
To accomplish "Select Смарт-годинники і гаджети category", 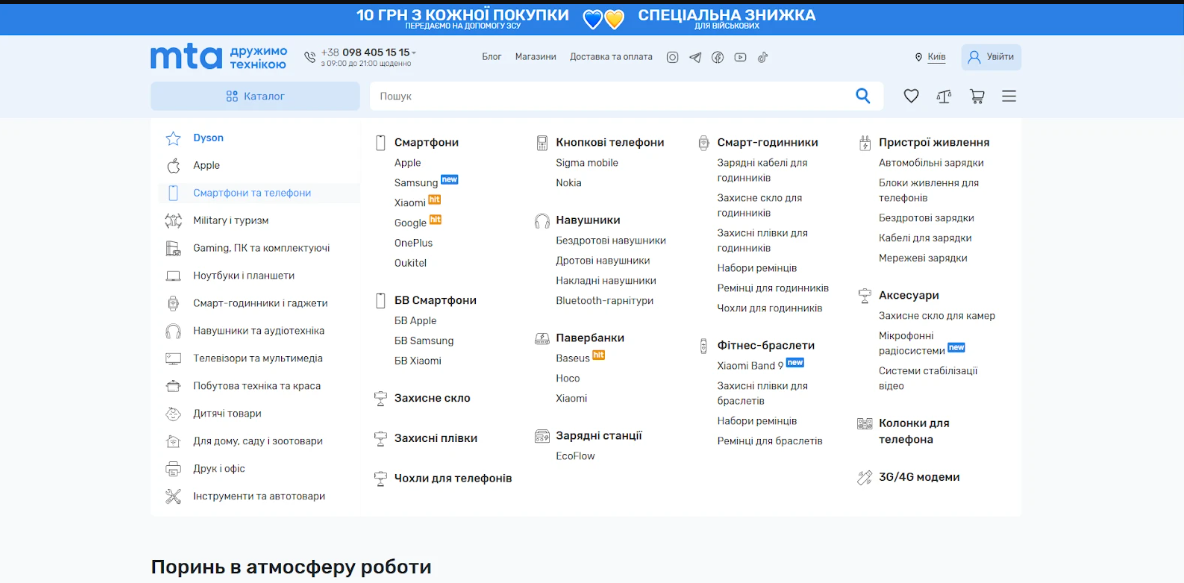I will (x=259, y=303).
